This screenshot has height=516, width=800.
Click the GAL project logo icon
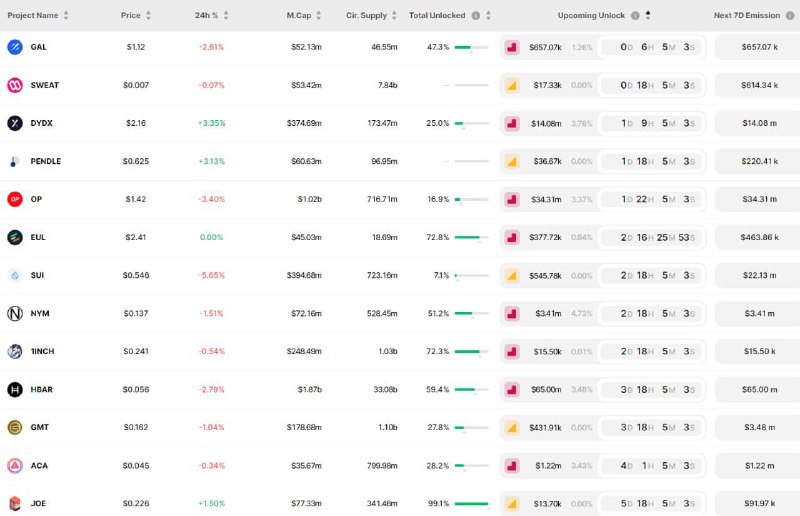coord(15,47)
